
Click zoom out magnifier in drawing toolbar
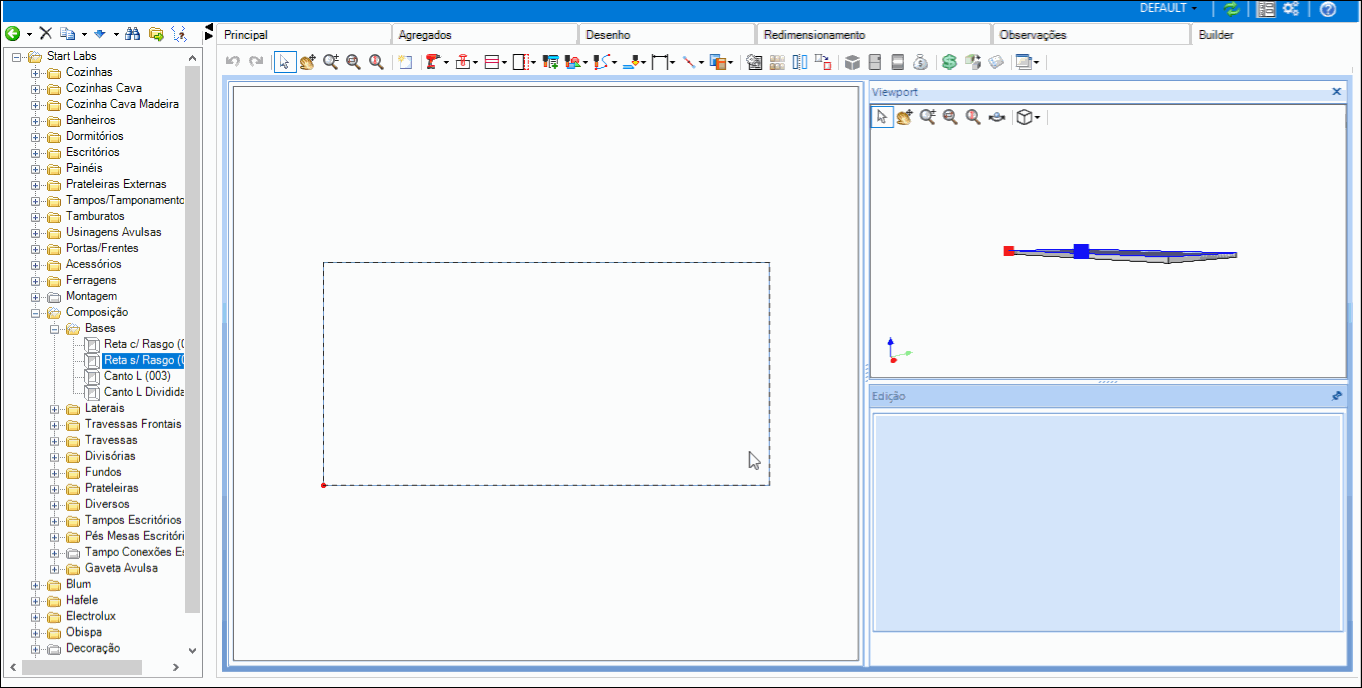[x=353, y=62]
